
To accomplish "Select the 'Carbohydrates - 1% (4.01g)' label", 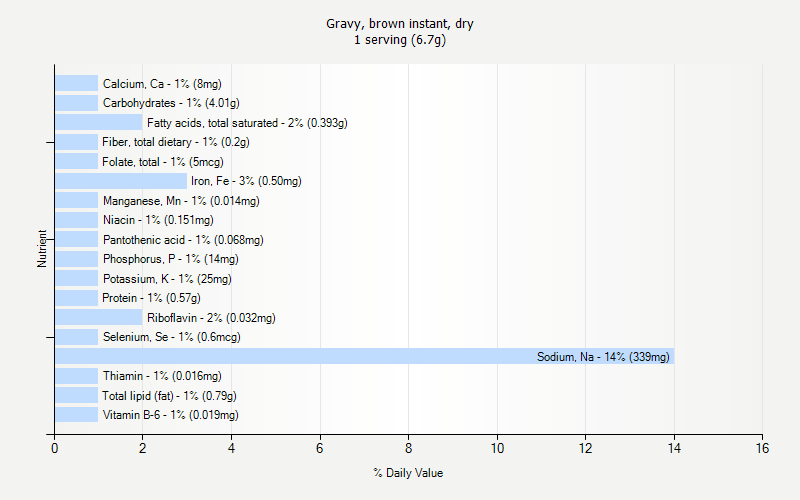I will 171,103.
